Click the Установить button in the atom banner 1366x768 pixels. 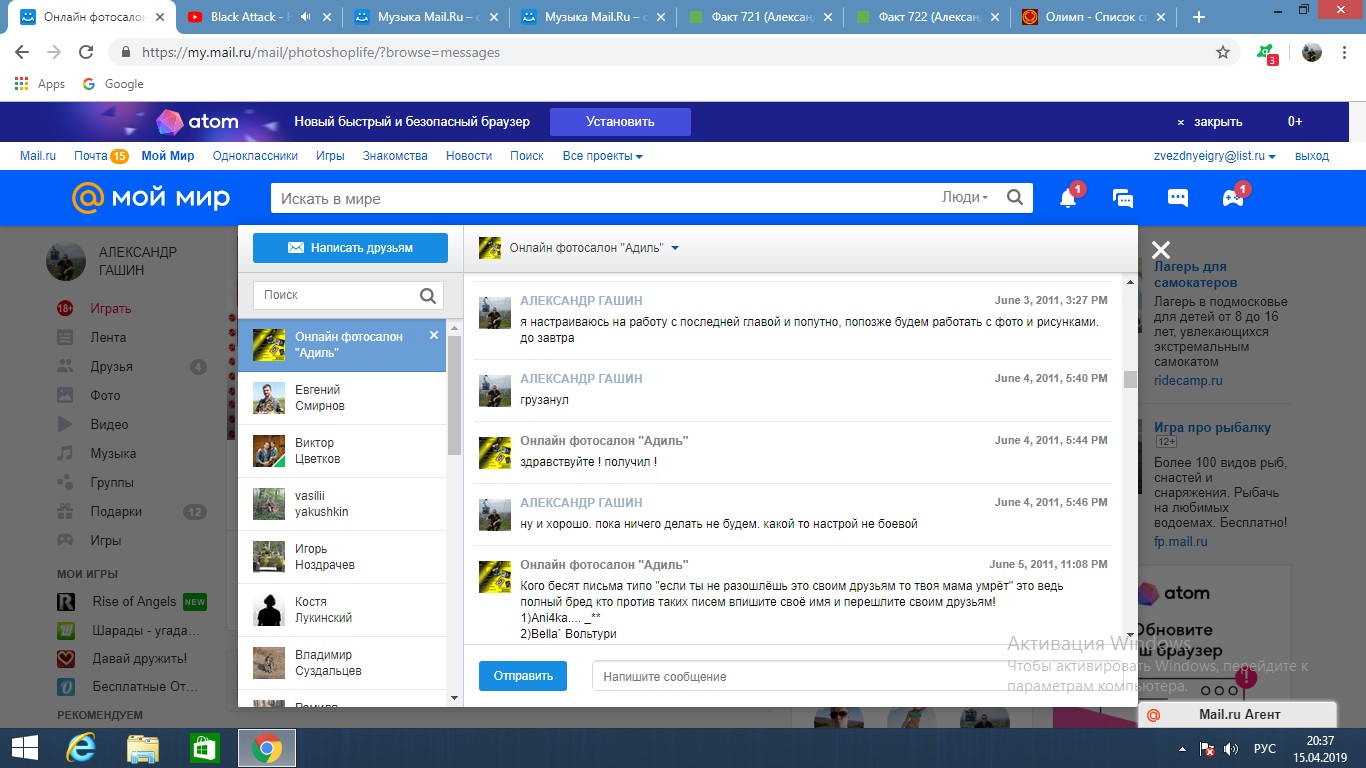point(620,122)
